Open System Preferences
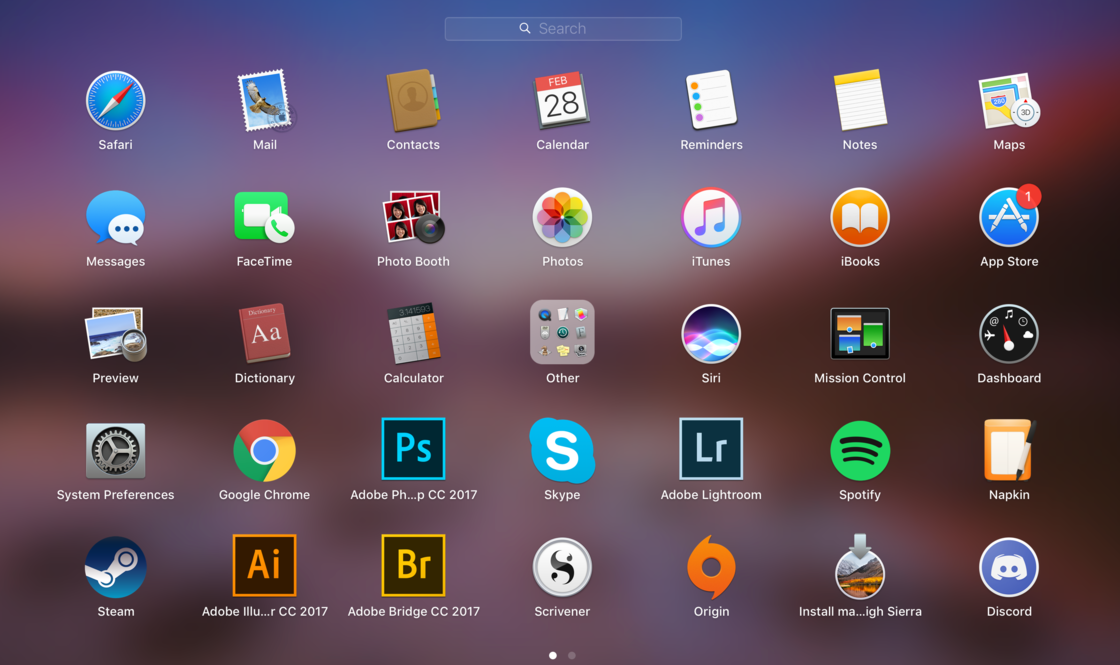 point(115,451)
